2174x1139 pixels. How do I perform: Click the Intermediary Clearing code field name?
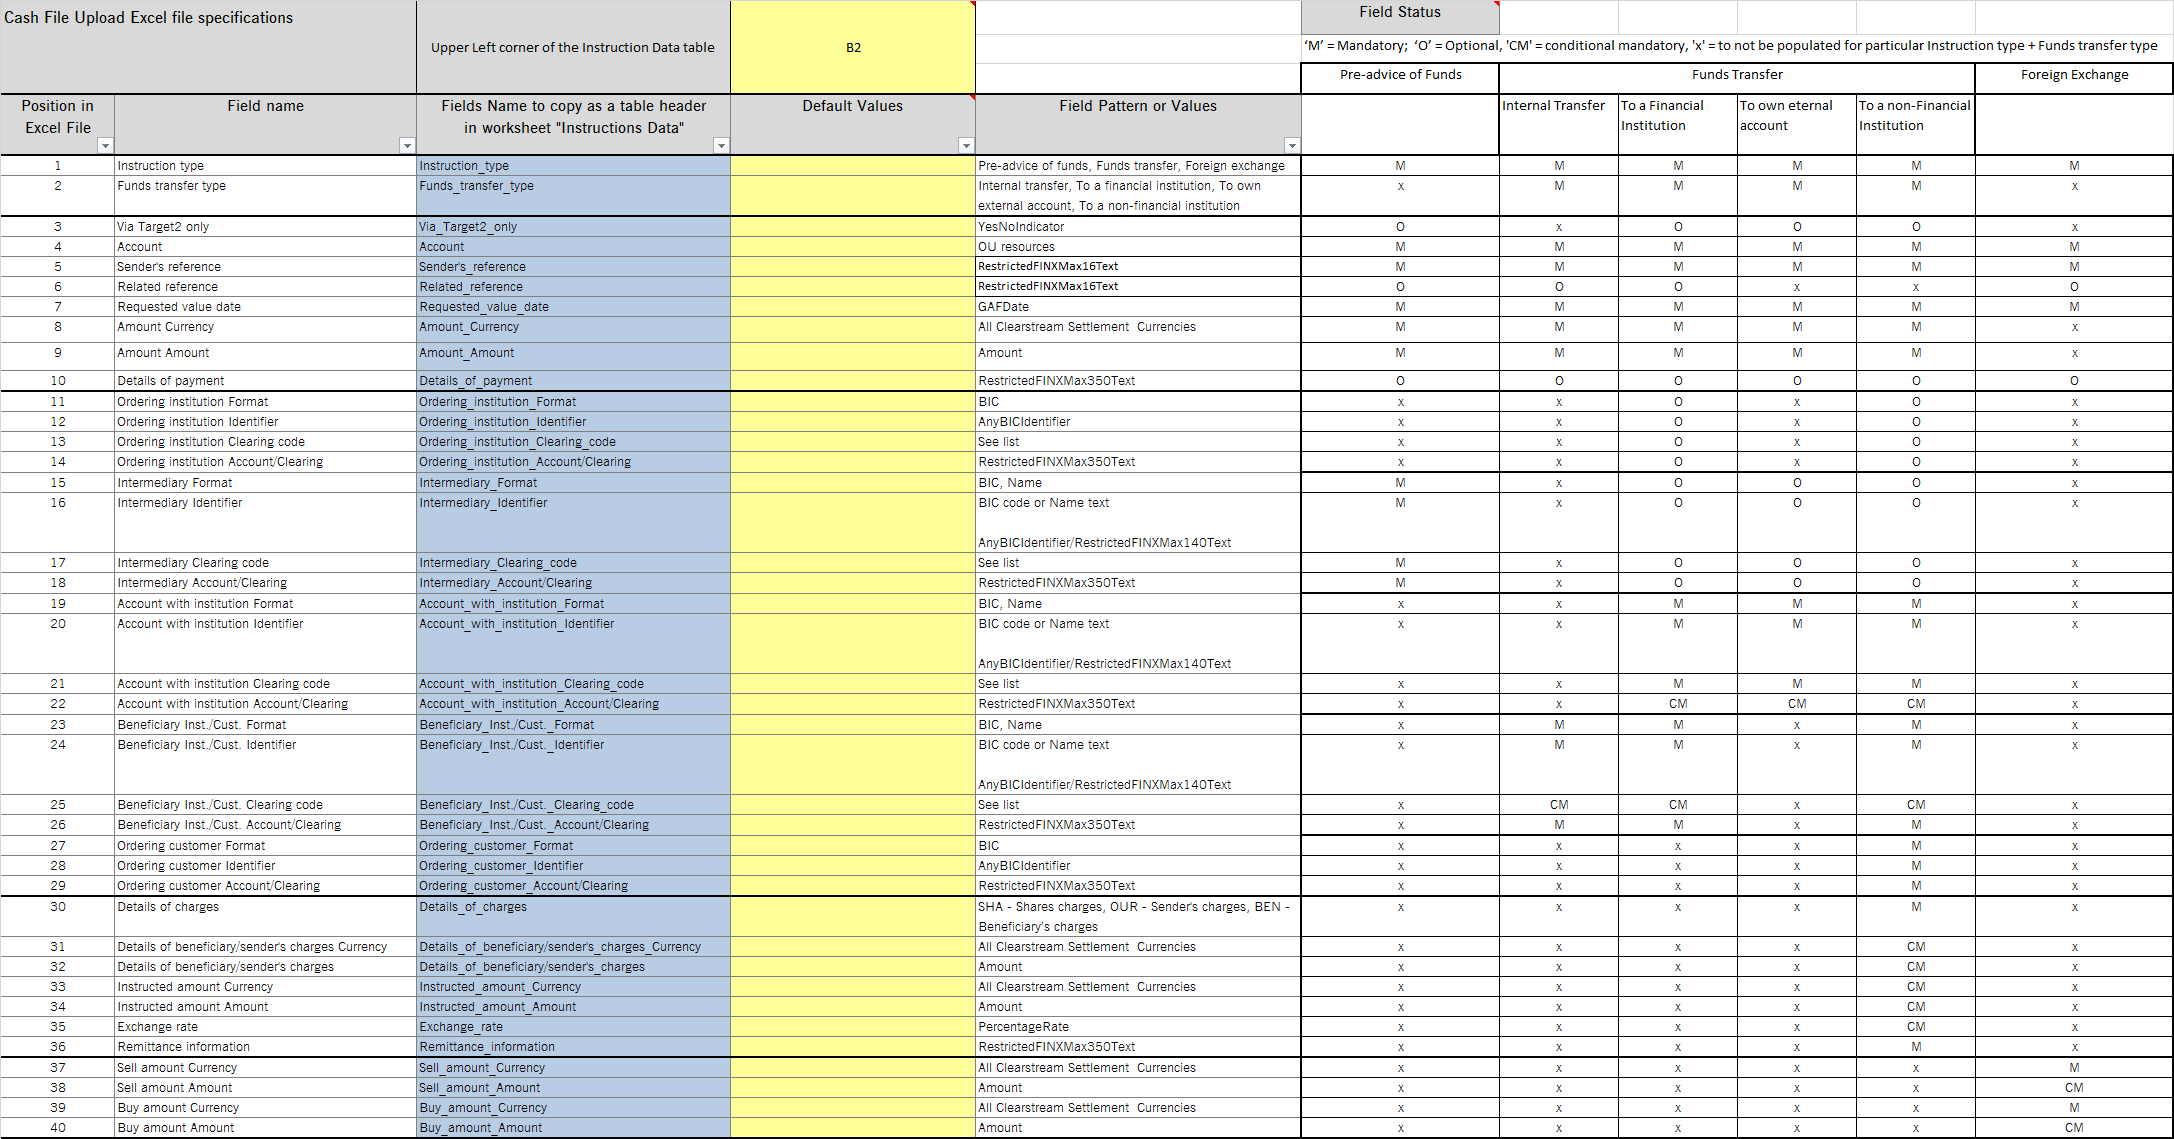pyautogui.click(x=265, y=563)
